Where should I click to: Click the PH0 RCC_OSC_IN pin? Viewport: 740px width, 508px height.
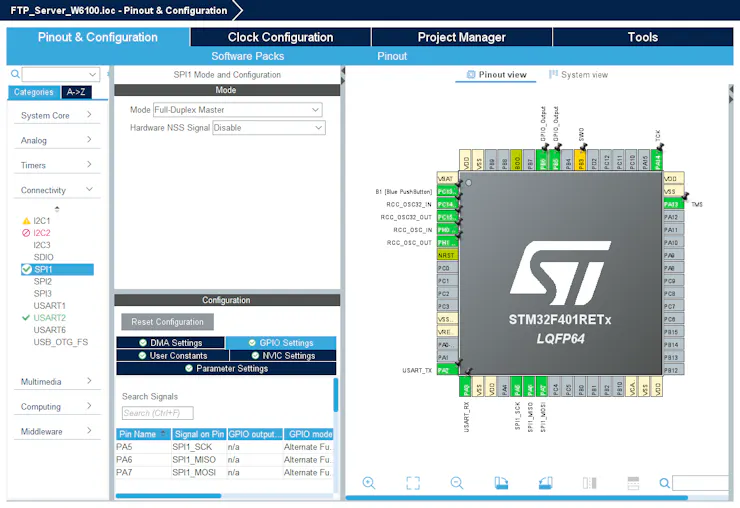point(447,229)
